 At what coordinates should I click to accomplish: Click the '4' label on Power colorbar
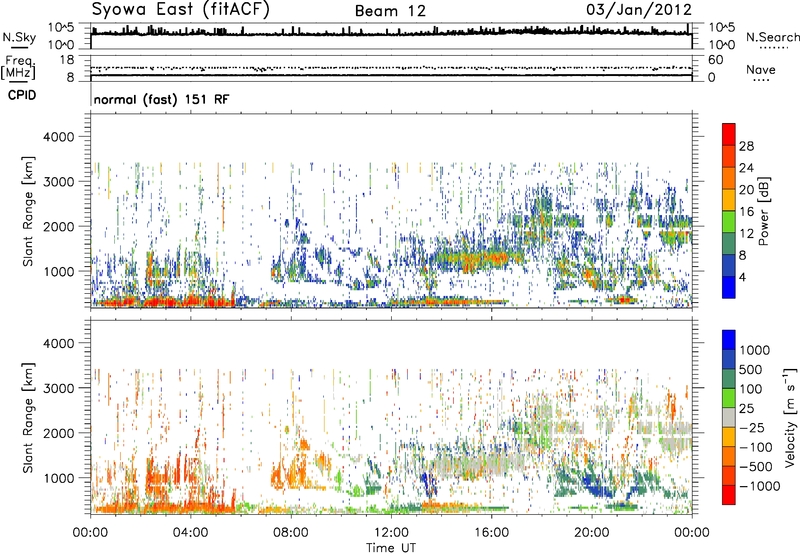tap(742, 277)
